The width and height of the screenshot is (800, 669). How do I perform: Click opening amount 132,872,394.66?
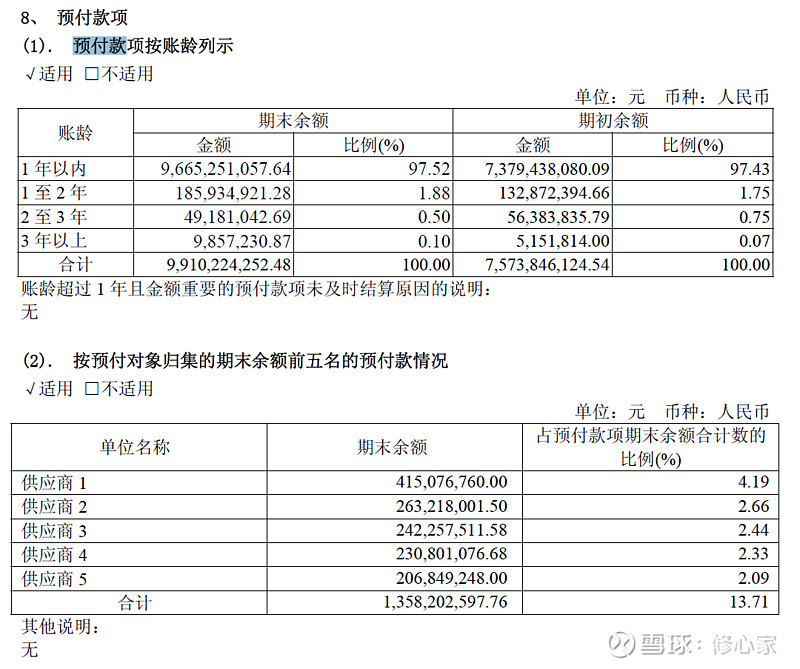(x=555, y=193)
